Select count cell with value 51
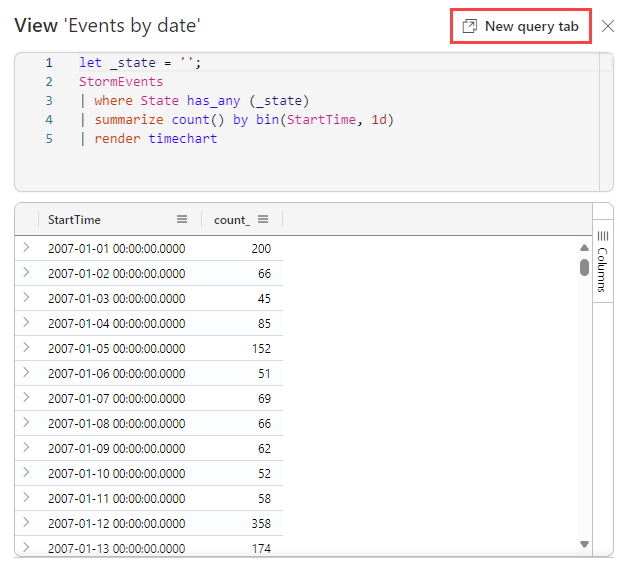 [x=264, y=374]
